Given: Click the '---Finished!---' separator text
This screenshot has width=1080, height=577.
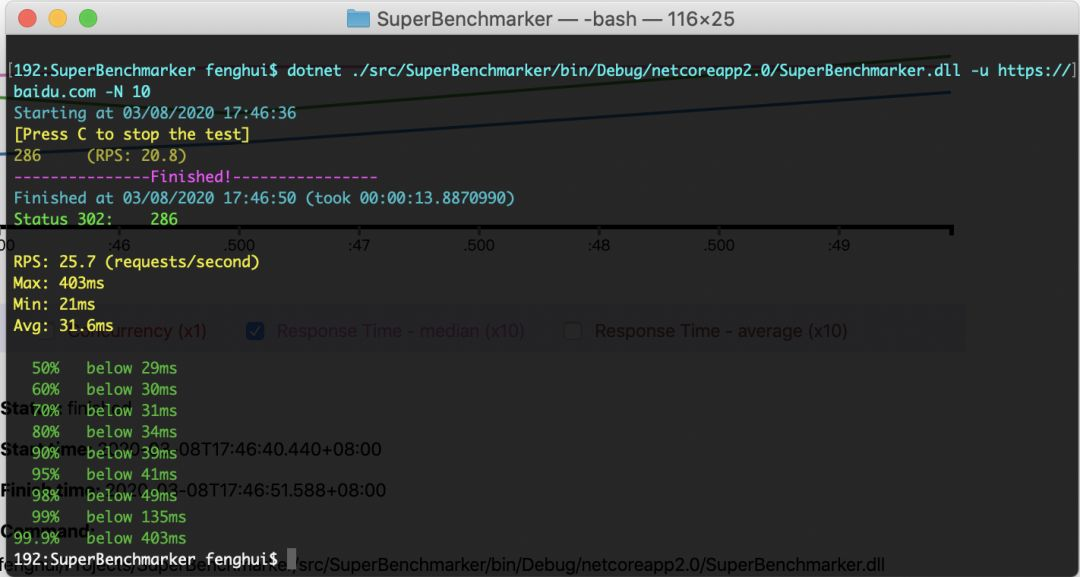Looking at the screenshot, I should pyautogui.click(x=196, y=177).
